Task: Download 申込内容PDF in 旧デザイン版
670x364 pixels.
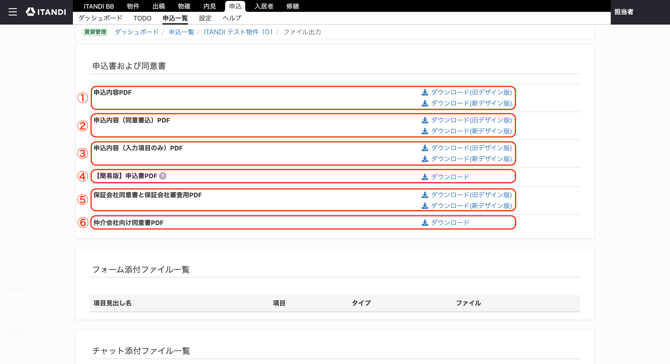Action: coord(467,92)
